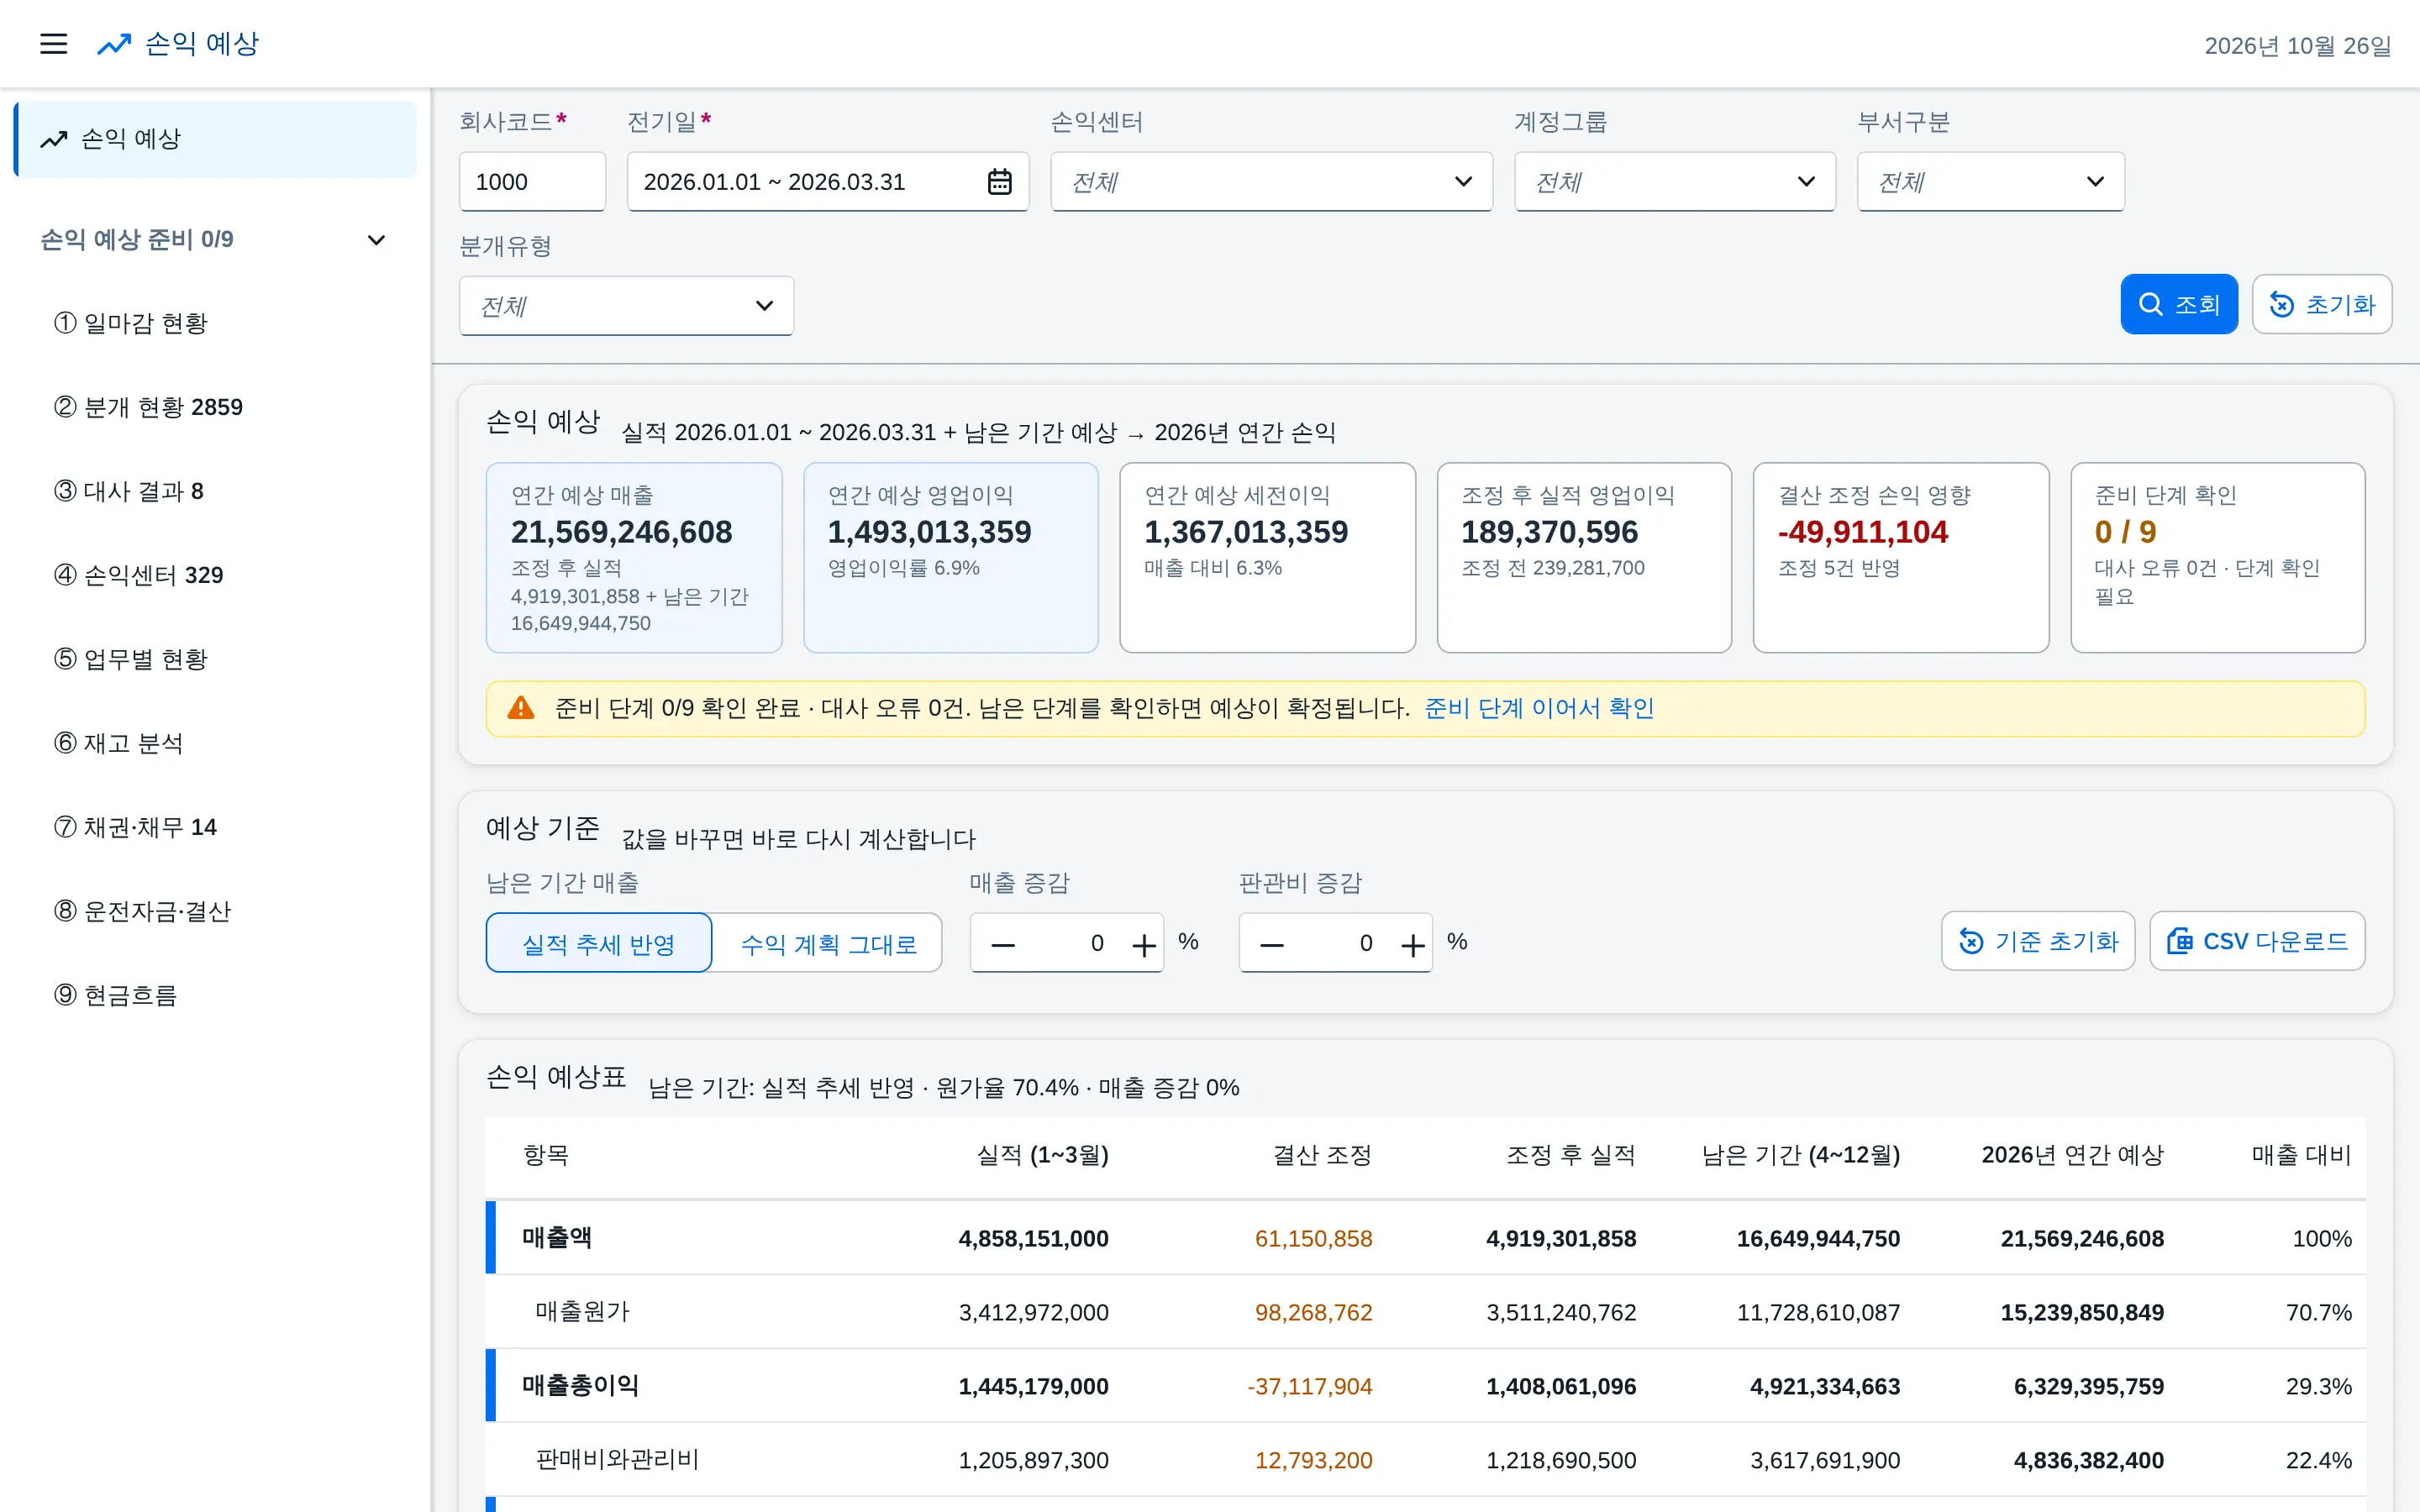Increase 매출 증감 with the plus button
The image size is (2420, 1512).
(1143, 944)
